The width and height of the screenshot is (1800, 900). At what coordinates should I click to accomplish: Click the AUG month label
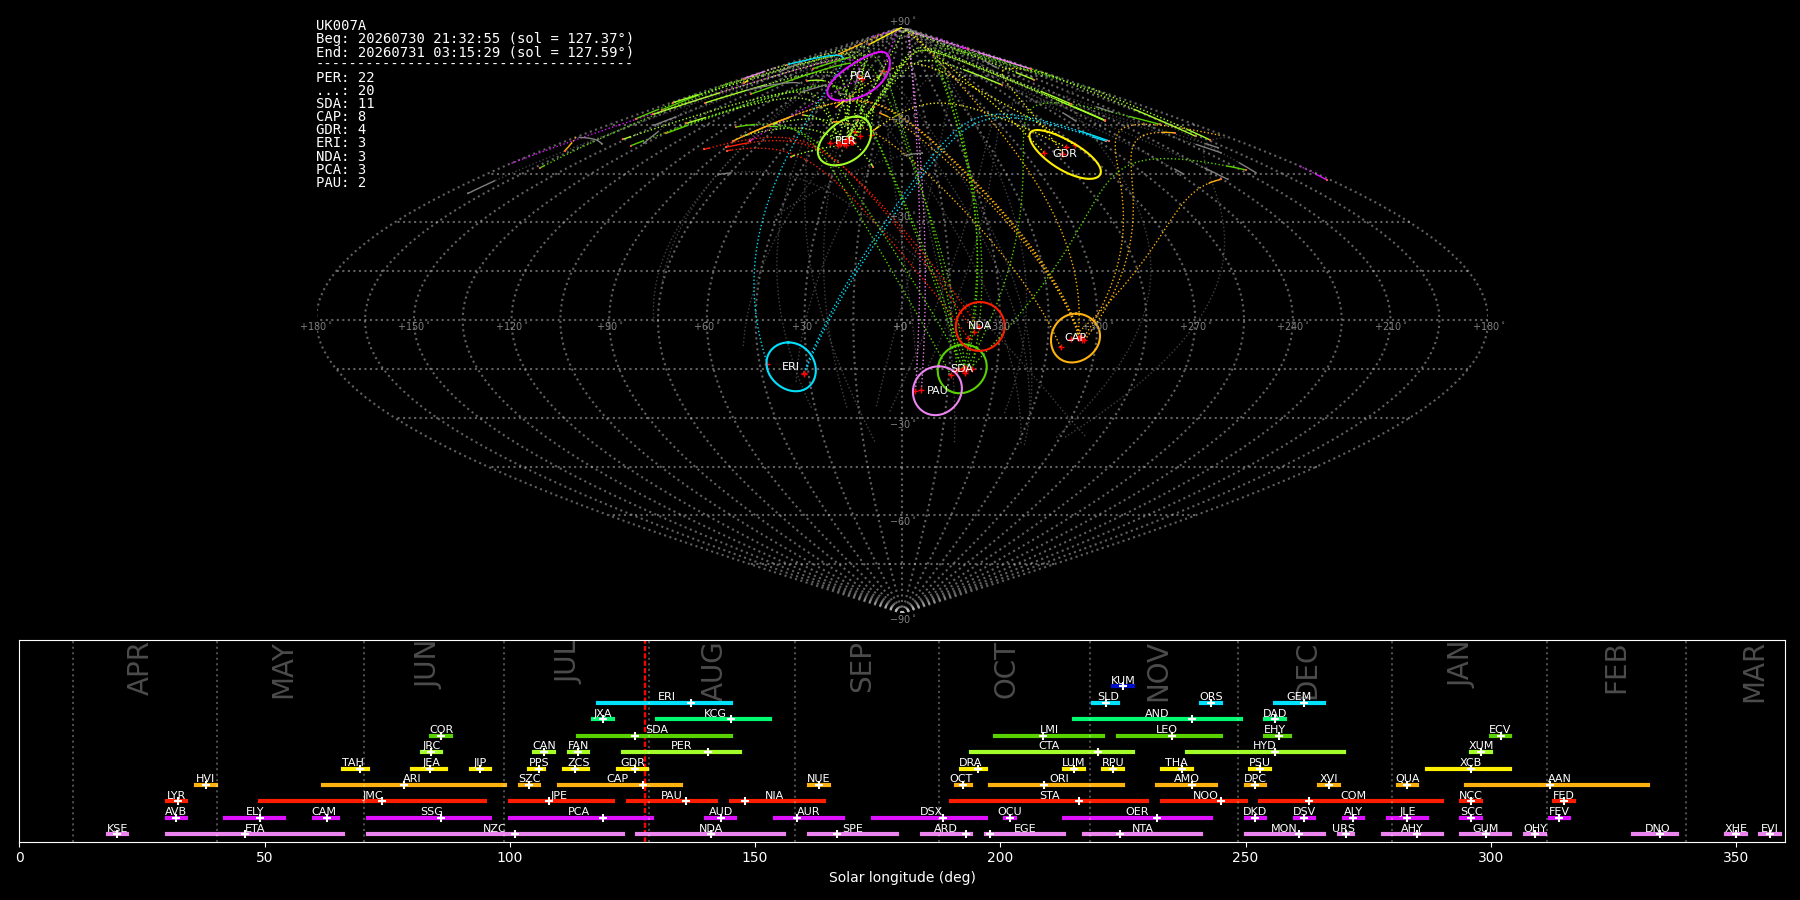point(712,670)
